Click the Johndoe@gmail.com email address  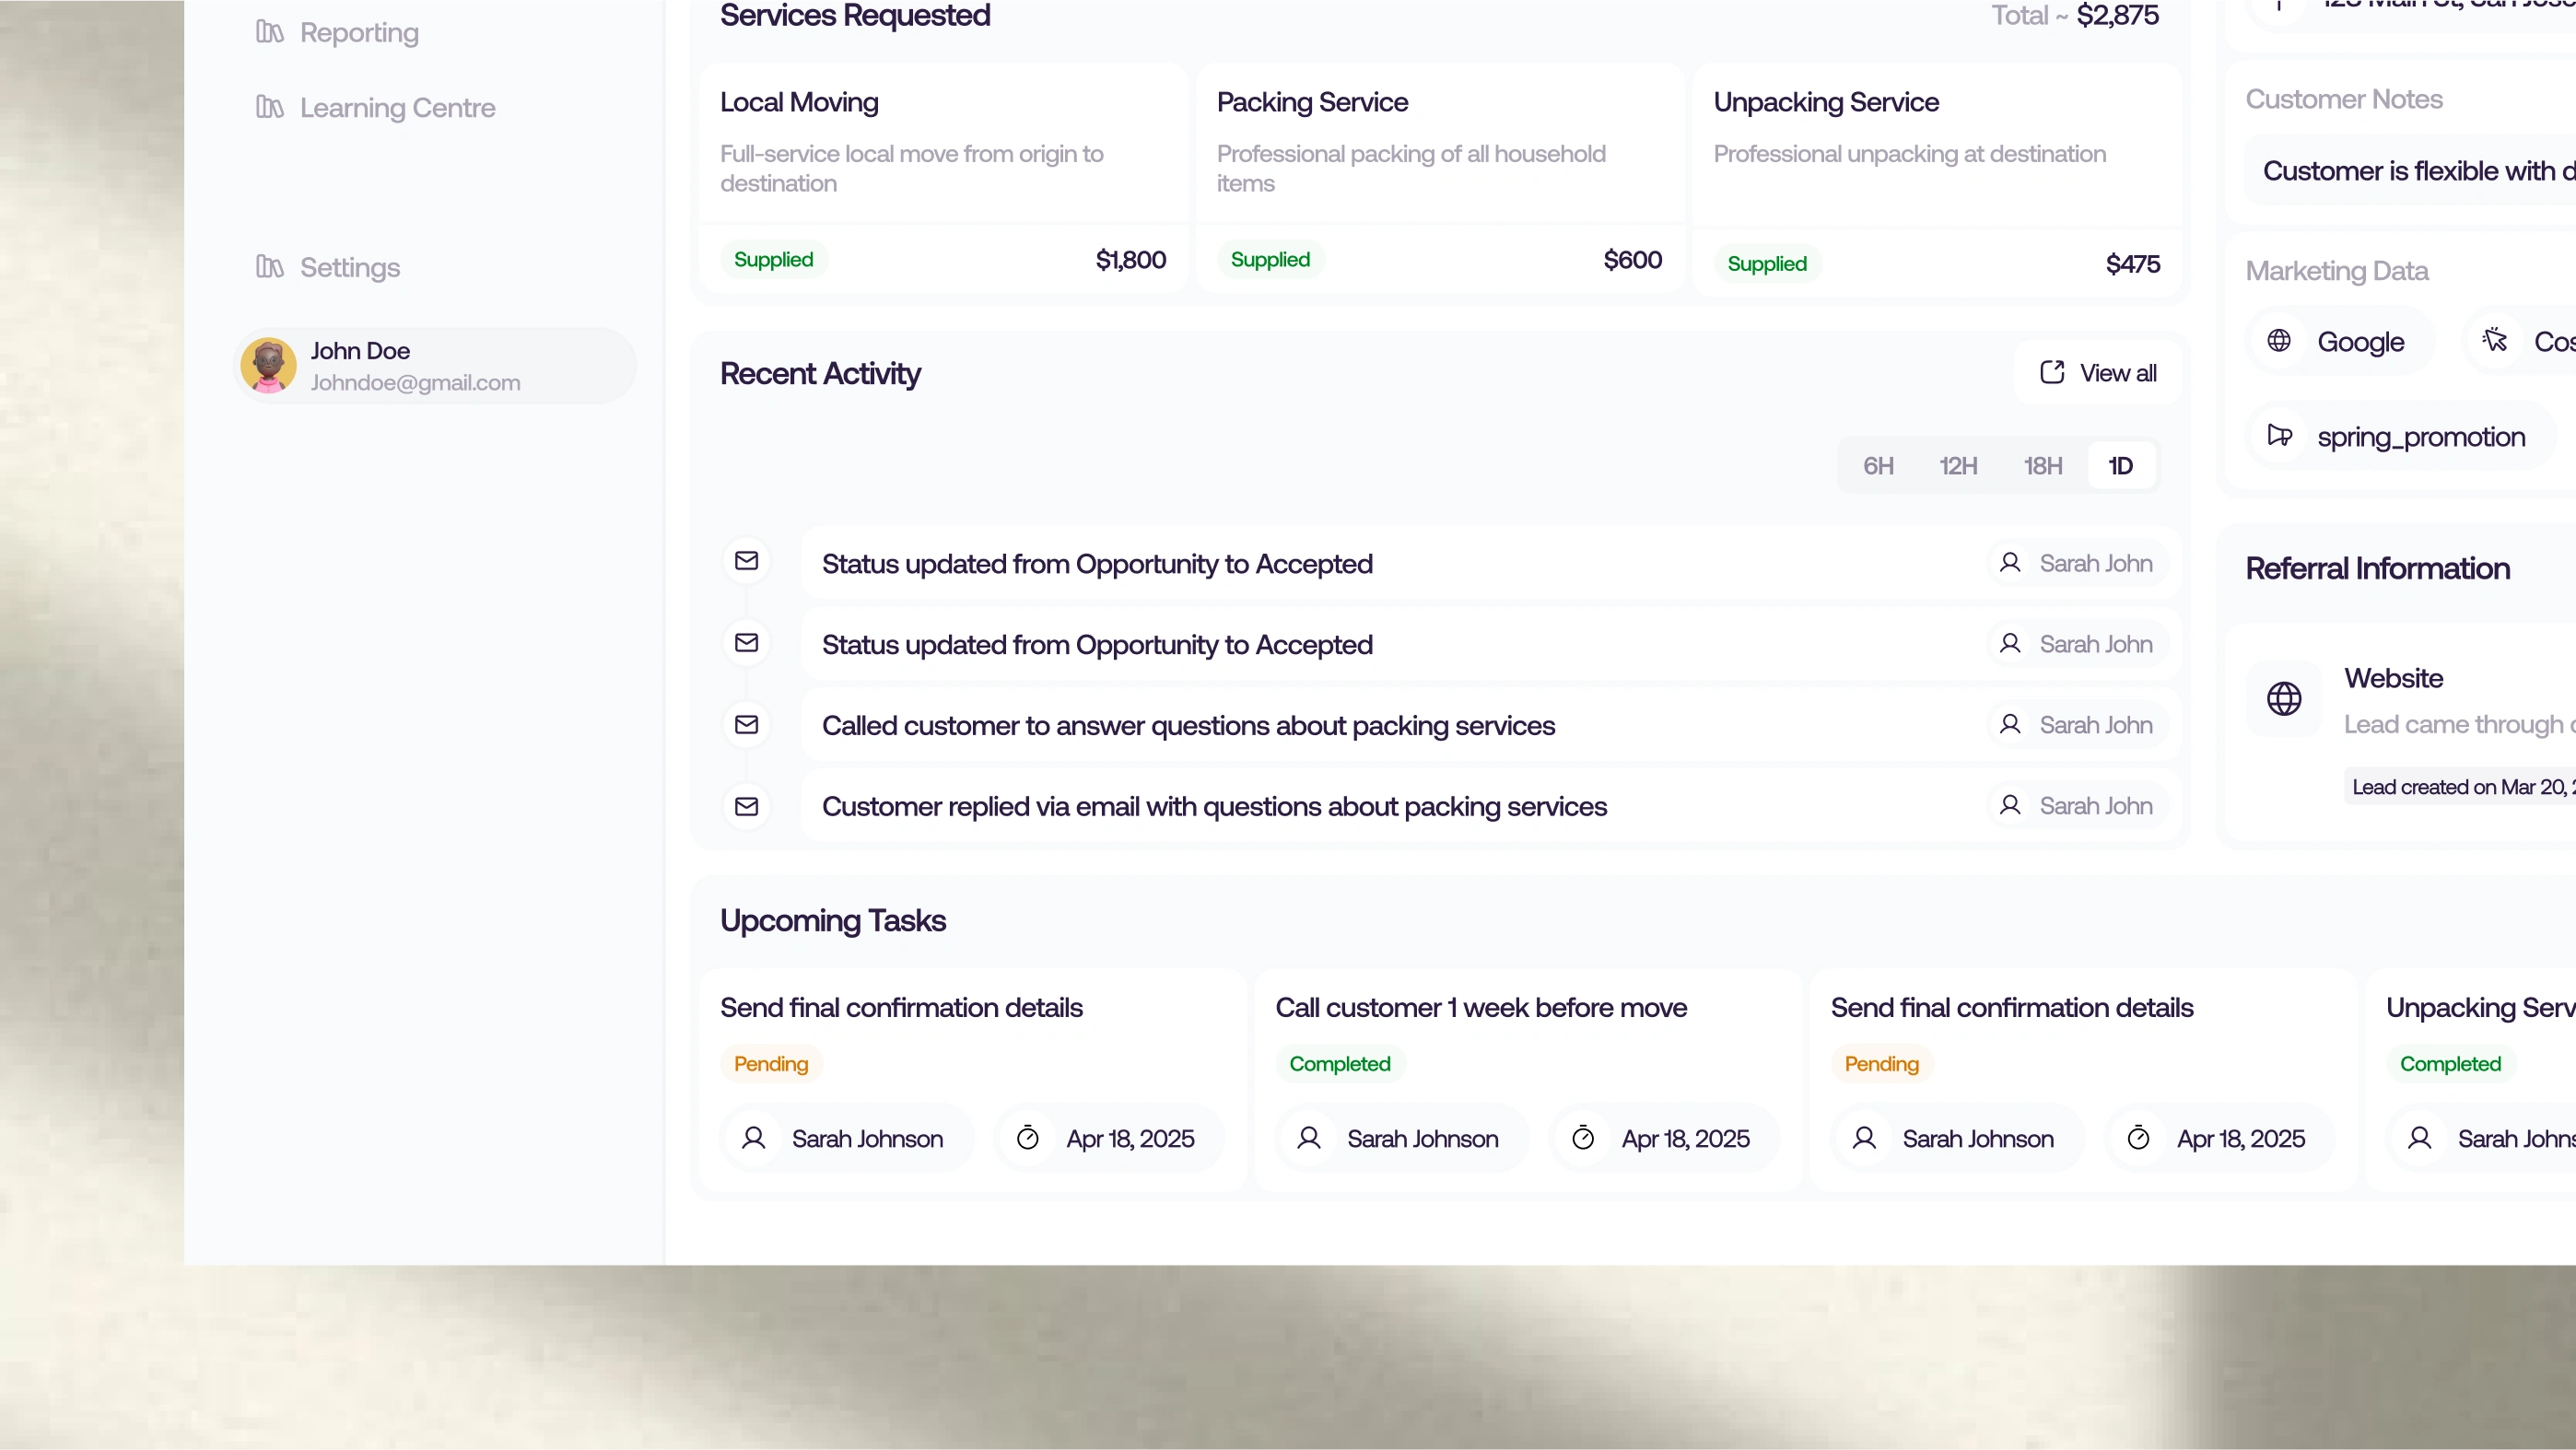[x=415, y=383]
